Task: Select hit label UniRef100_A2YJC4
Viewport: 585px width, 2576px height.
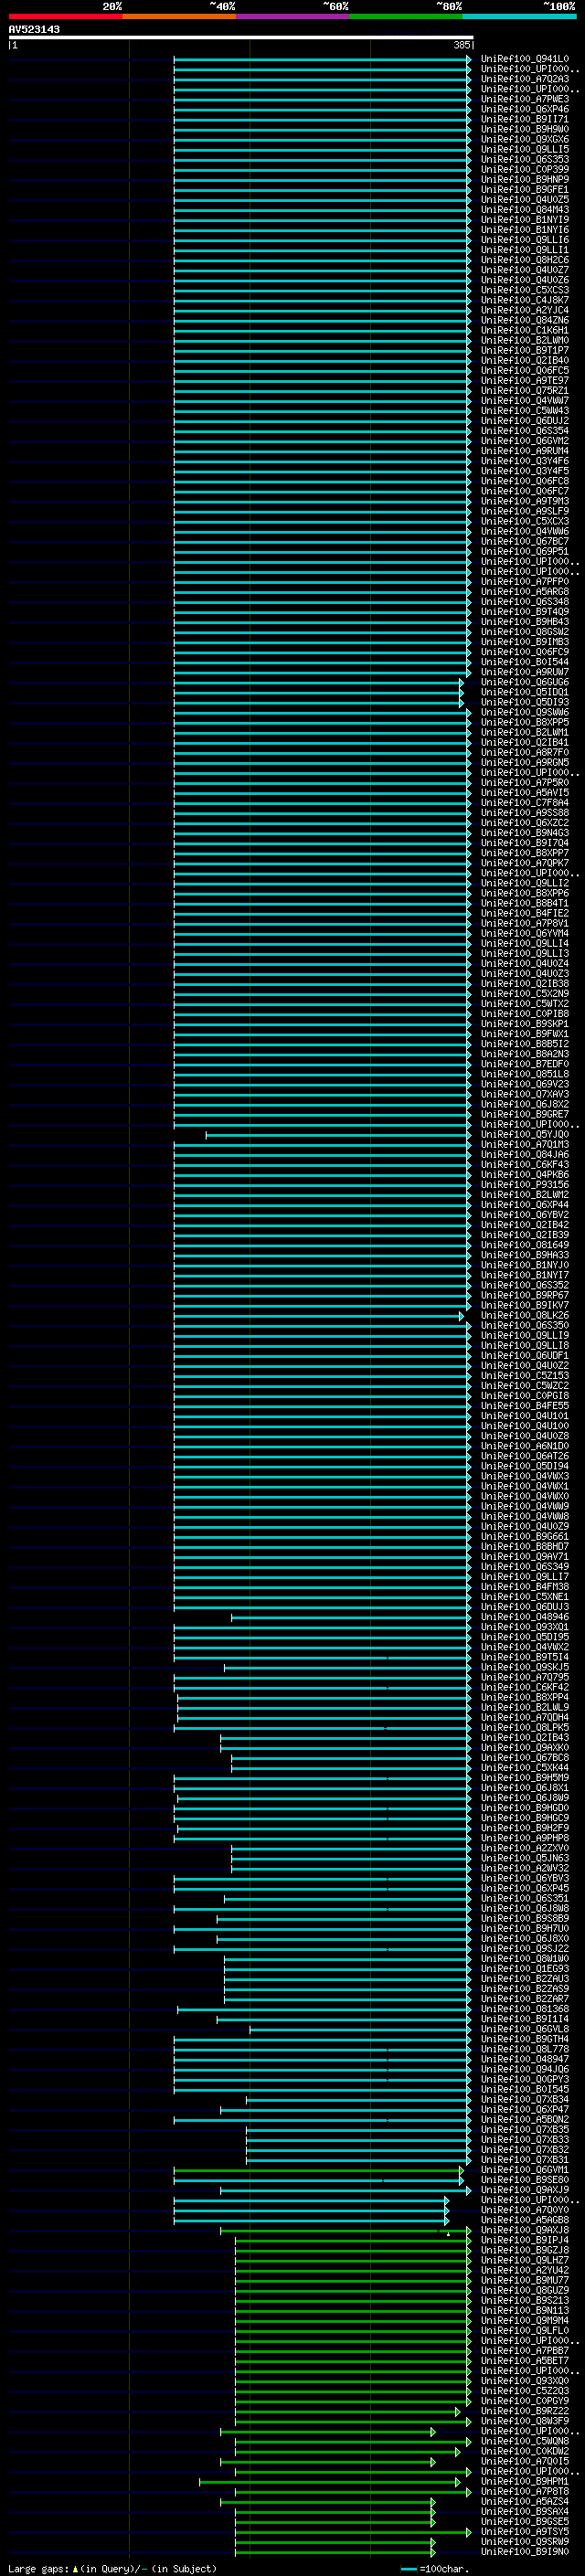Action: [x=524, y=310]
